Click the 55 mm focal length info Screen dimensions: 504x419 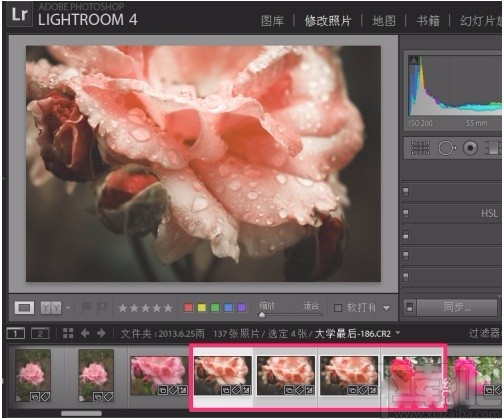(476, 123)
